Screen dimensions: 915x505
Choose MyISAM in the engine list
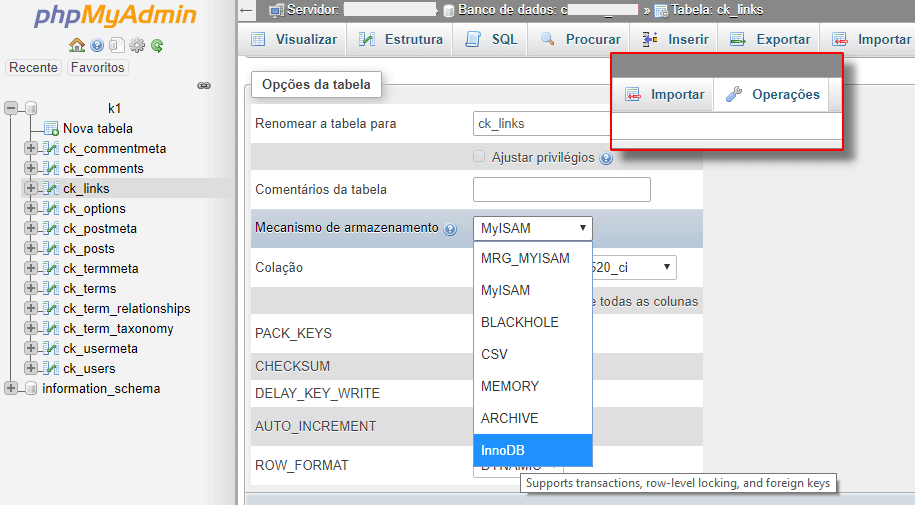click(x=533, y=290)
